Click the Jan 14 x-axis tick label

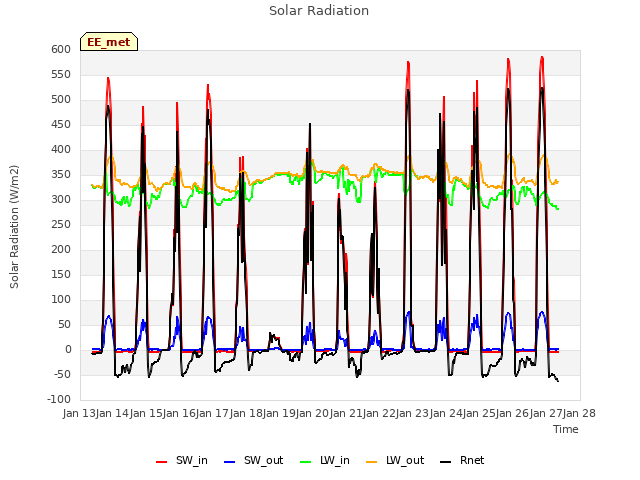[x=113, y=413]
